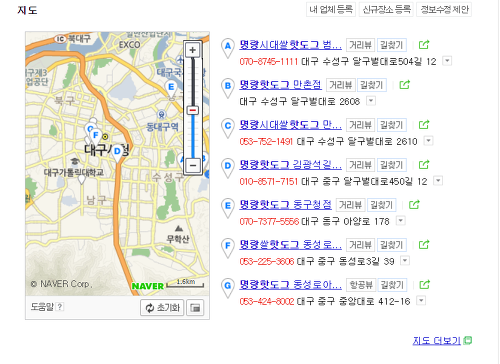This screenshot has width=500, height=364.
Task: Open 명랑시대쌀핫도그 범... link in row A
Action: pyautogui.click(x=290, y=45)
